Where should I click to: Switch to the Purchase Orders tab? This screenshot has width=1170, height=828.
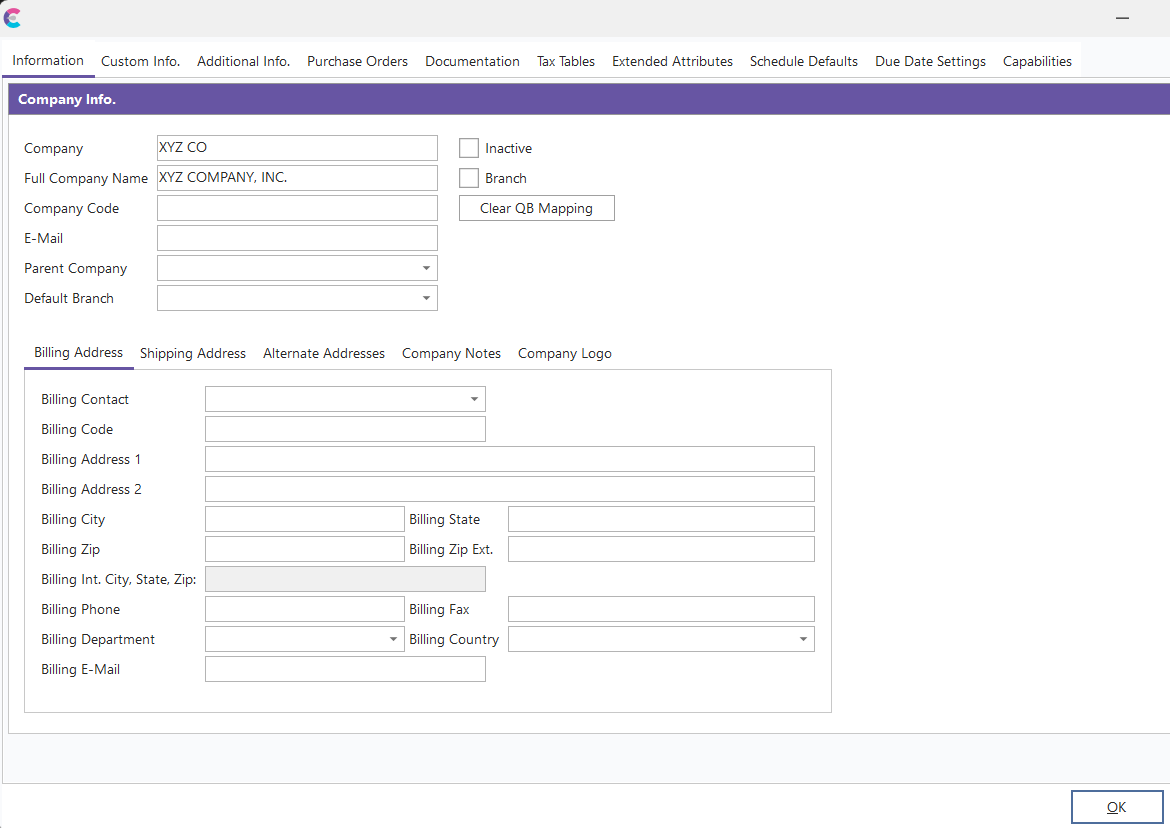pos(357,61)
